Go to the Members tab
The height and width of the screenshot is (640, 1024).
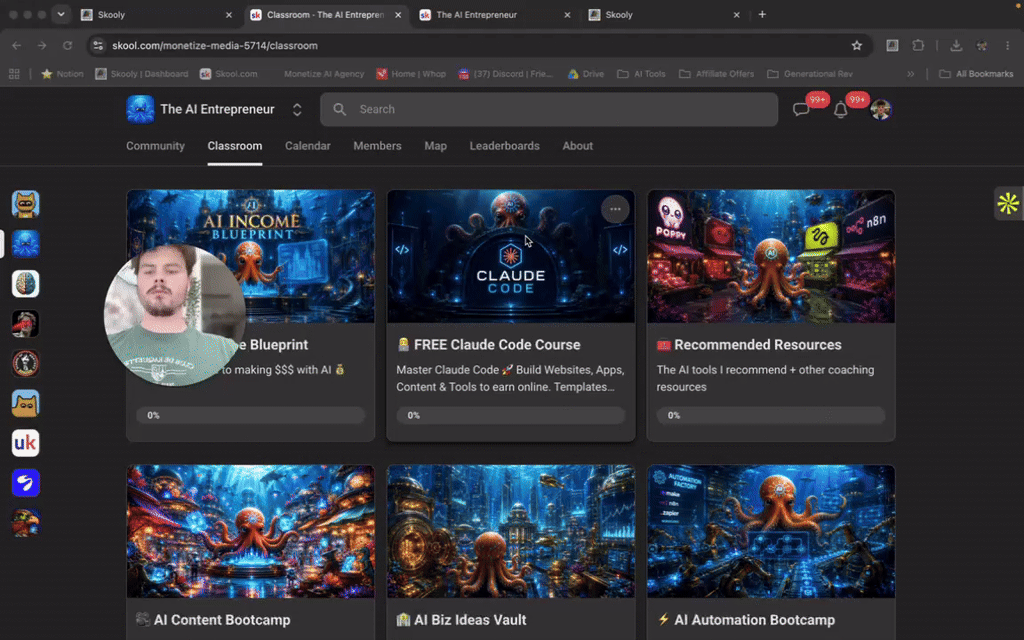pos(377,146)
